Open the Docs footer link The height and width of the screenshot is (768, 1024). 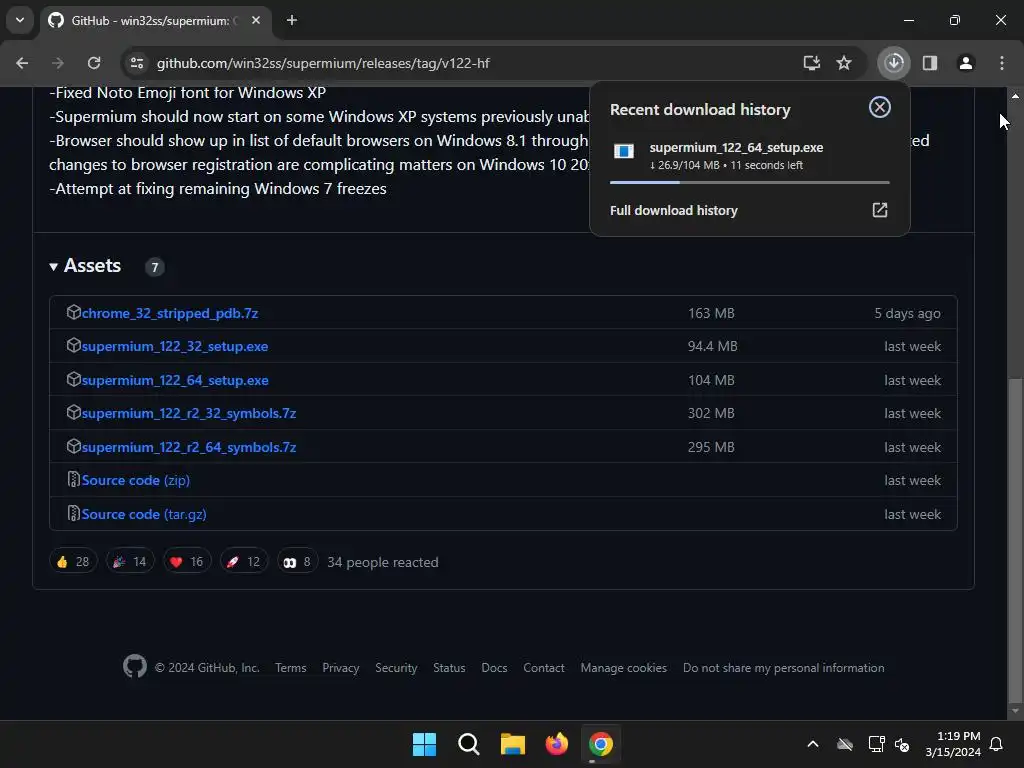click(494, 667)
